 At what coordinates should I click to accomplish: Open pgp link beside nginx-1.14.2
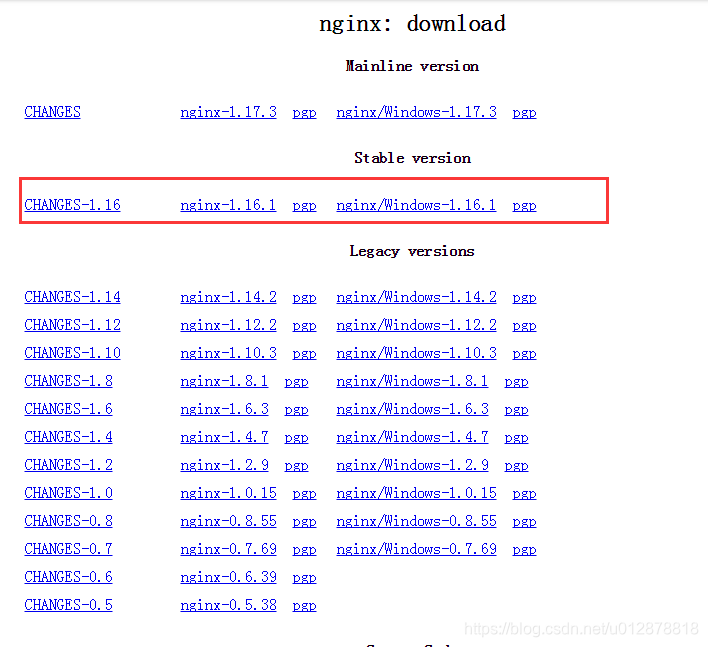[x=304, y=298]
